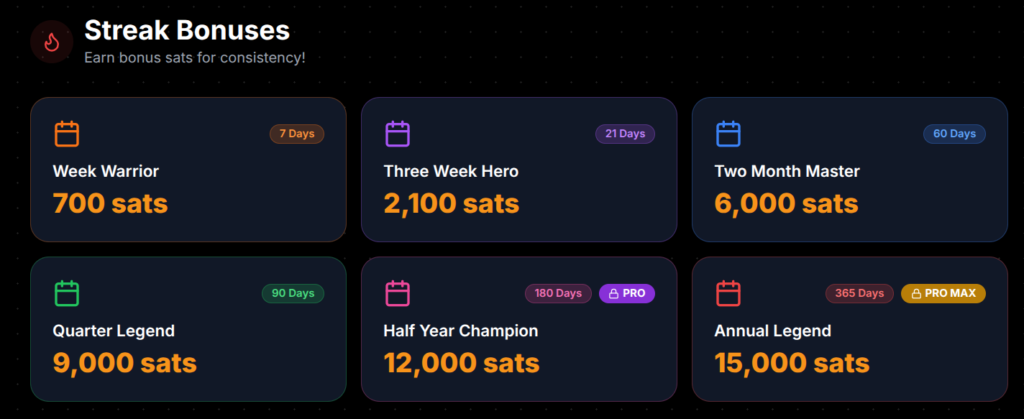The width and height of the screenshot is (1024, 419).
Task: Open the Two Month Master card title
Action: (x=787, y=171)
